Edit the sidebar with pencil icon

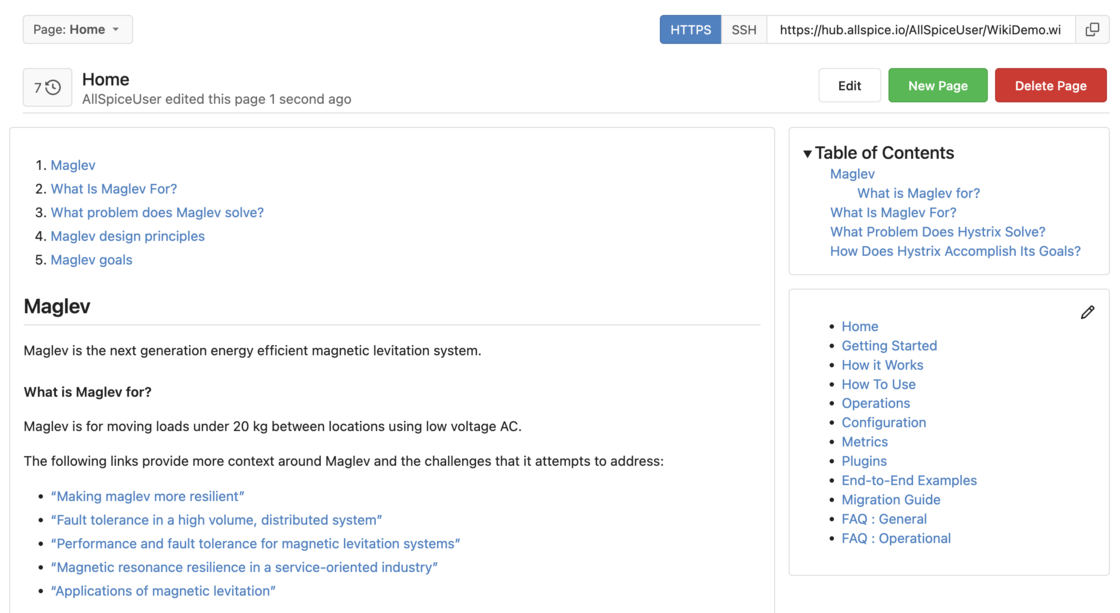(x=1087, y=313)
